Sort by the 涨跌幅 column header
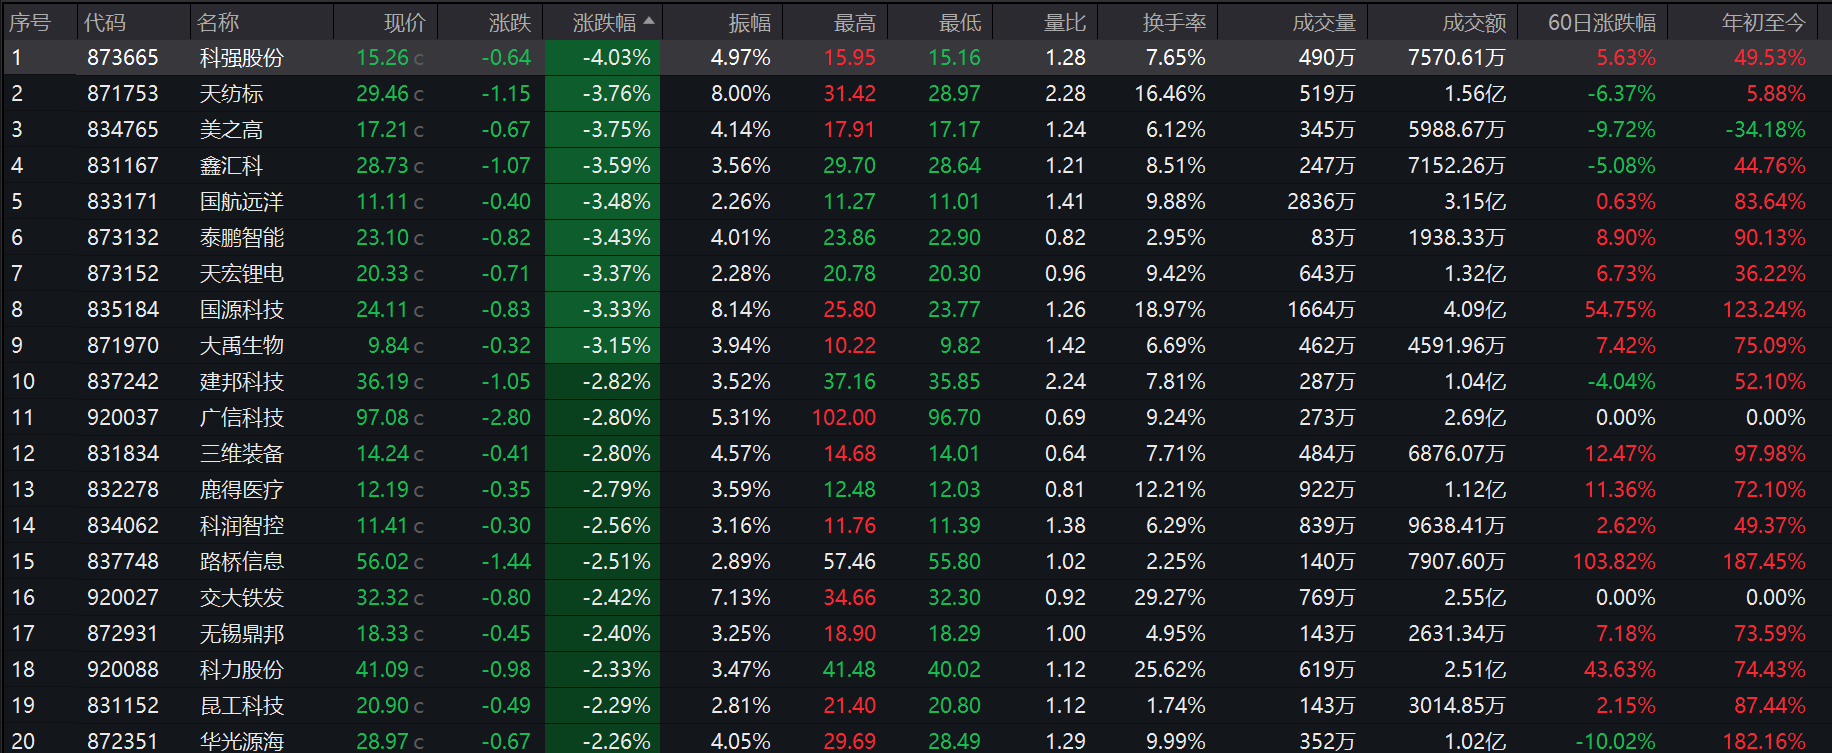The width and height of the screenshot is (1832, 753). 604,22
